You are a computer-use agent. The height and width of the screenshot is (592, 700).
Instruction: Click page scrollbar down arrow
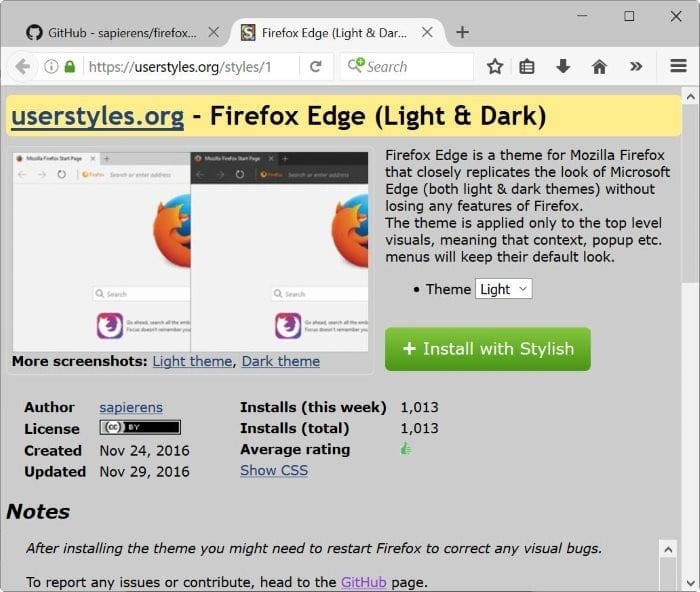tap(690, 583)
